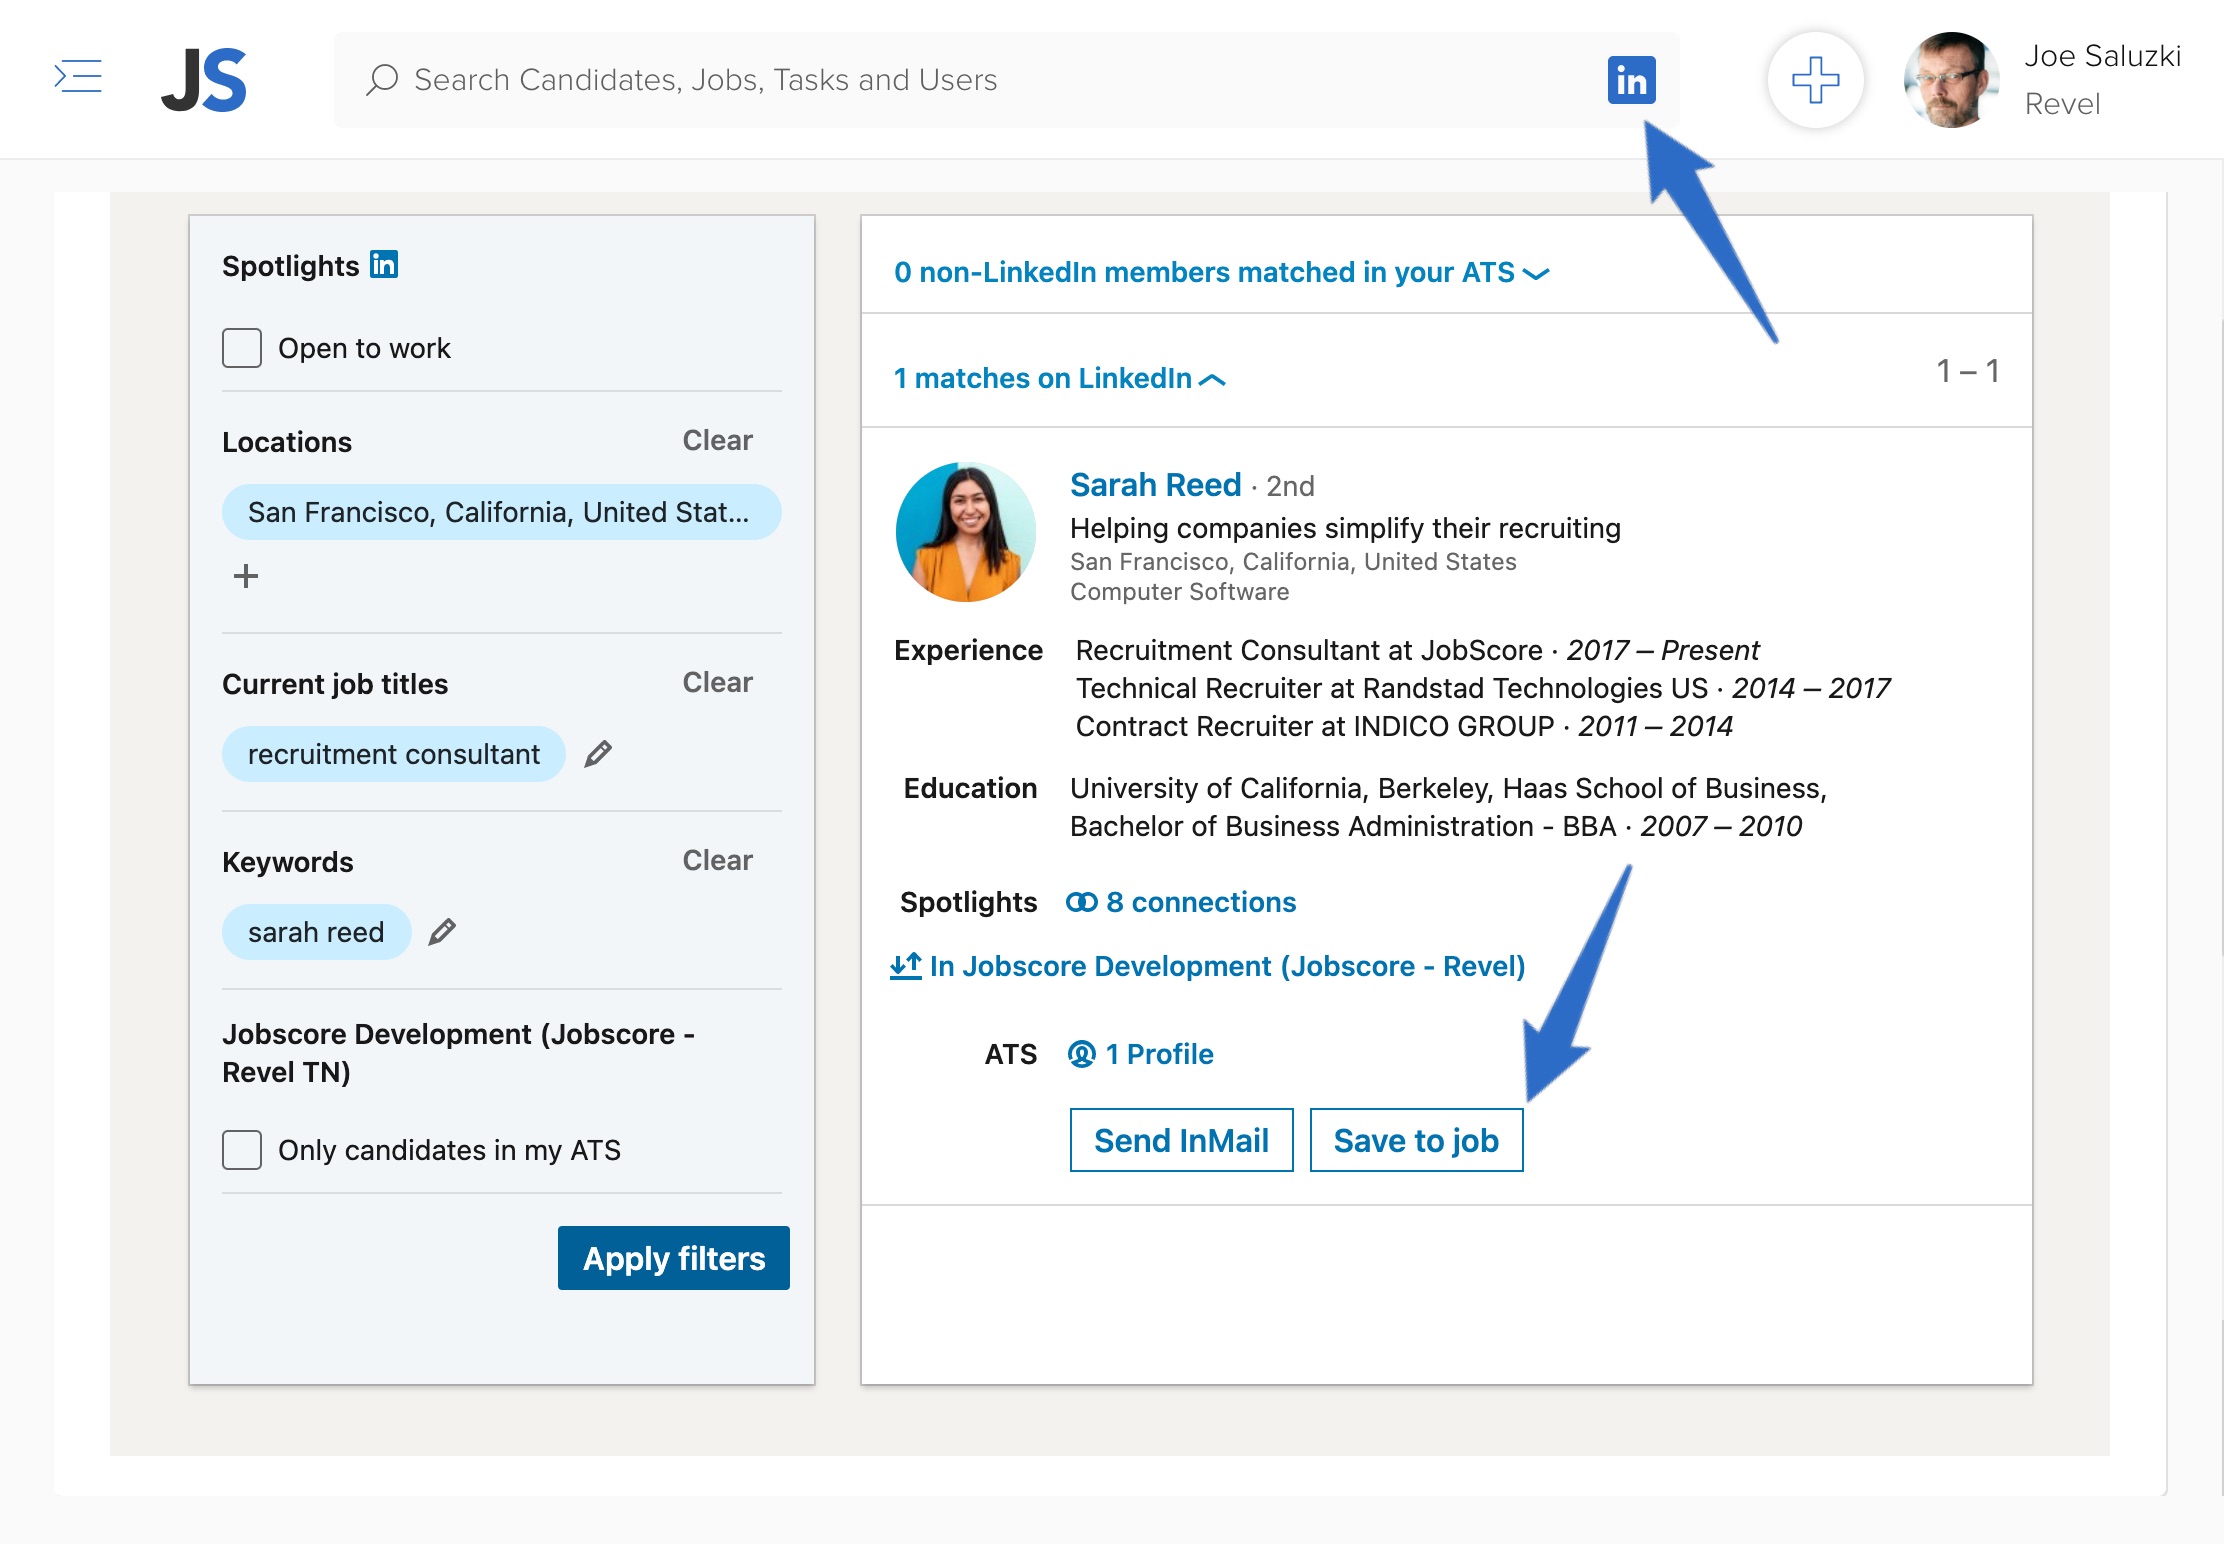This screenshot has height=1544, width=2224.
Task: Click Helping companies simplify their recruiting headline
Action: coord(1345,528)
